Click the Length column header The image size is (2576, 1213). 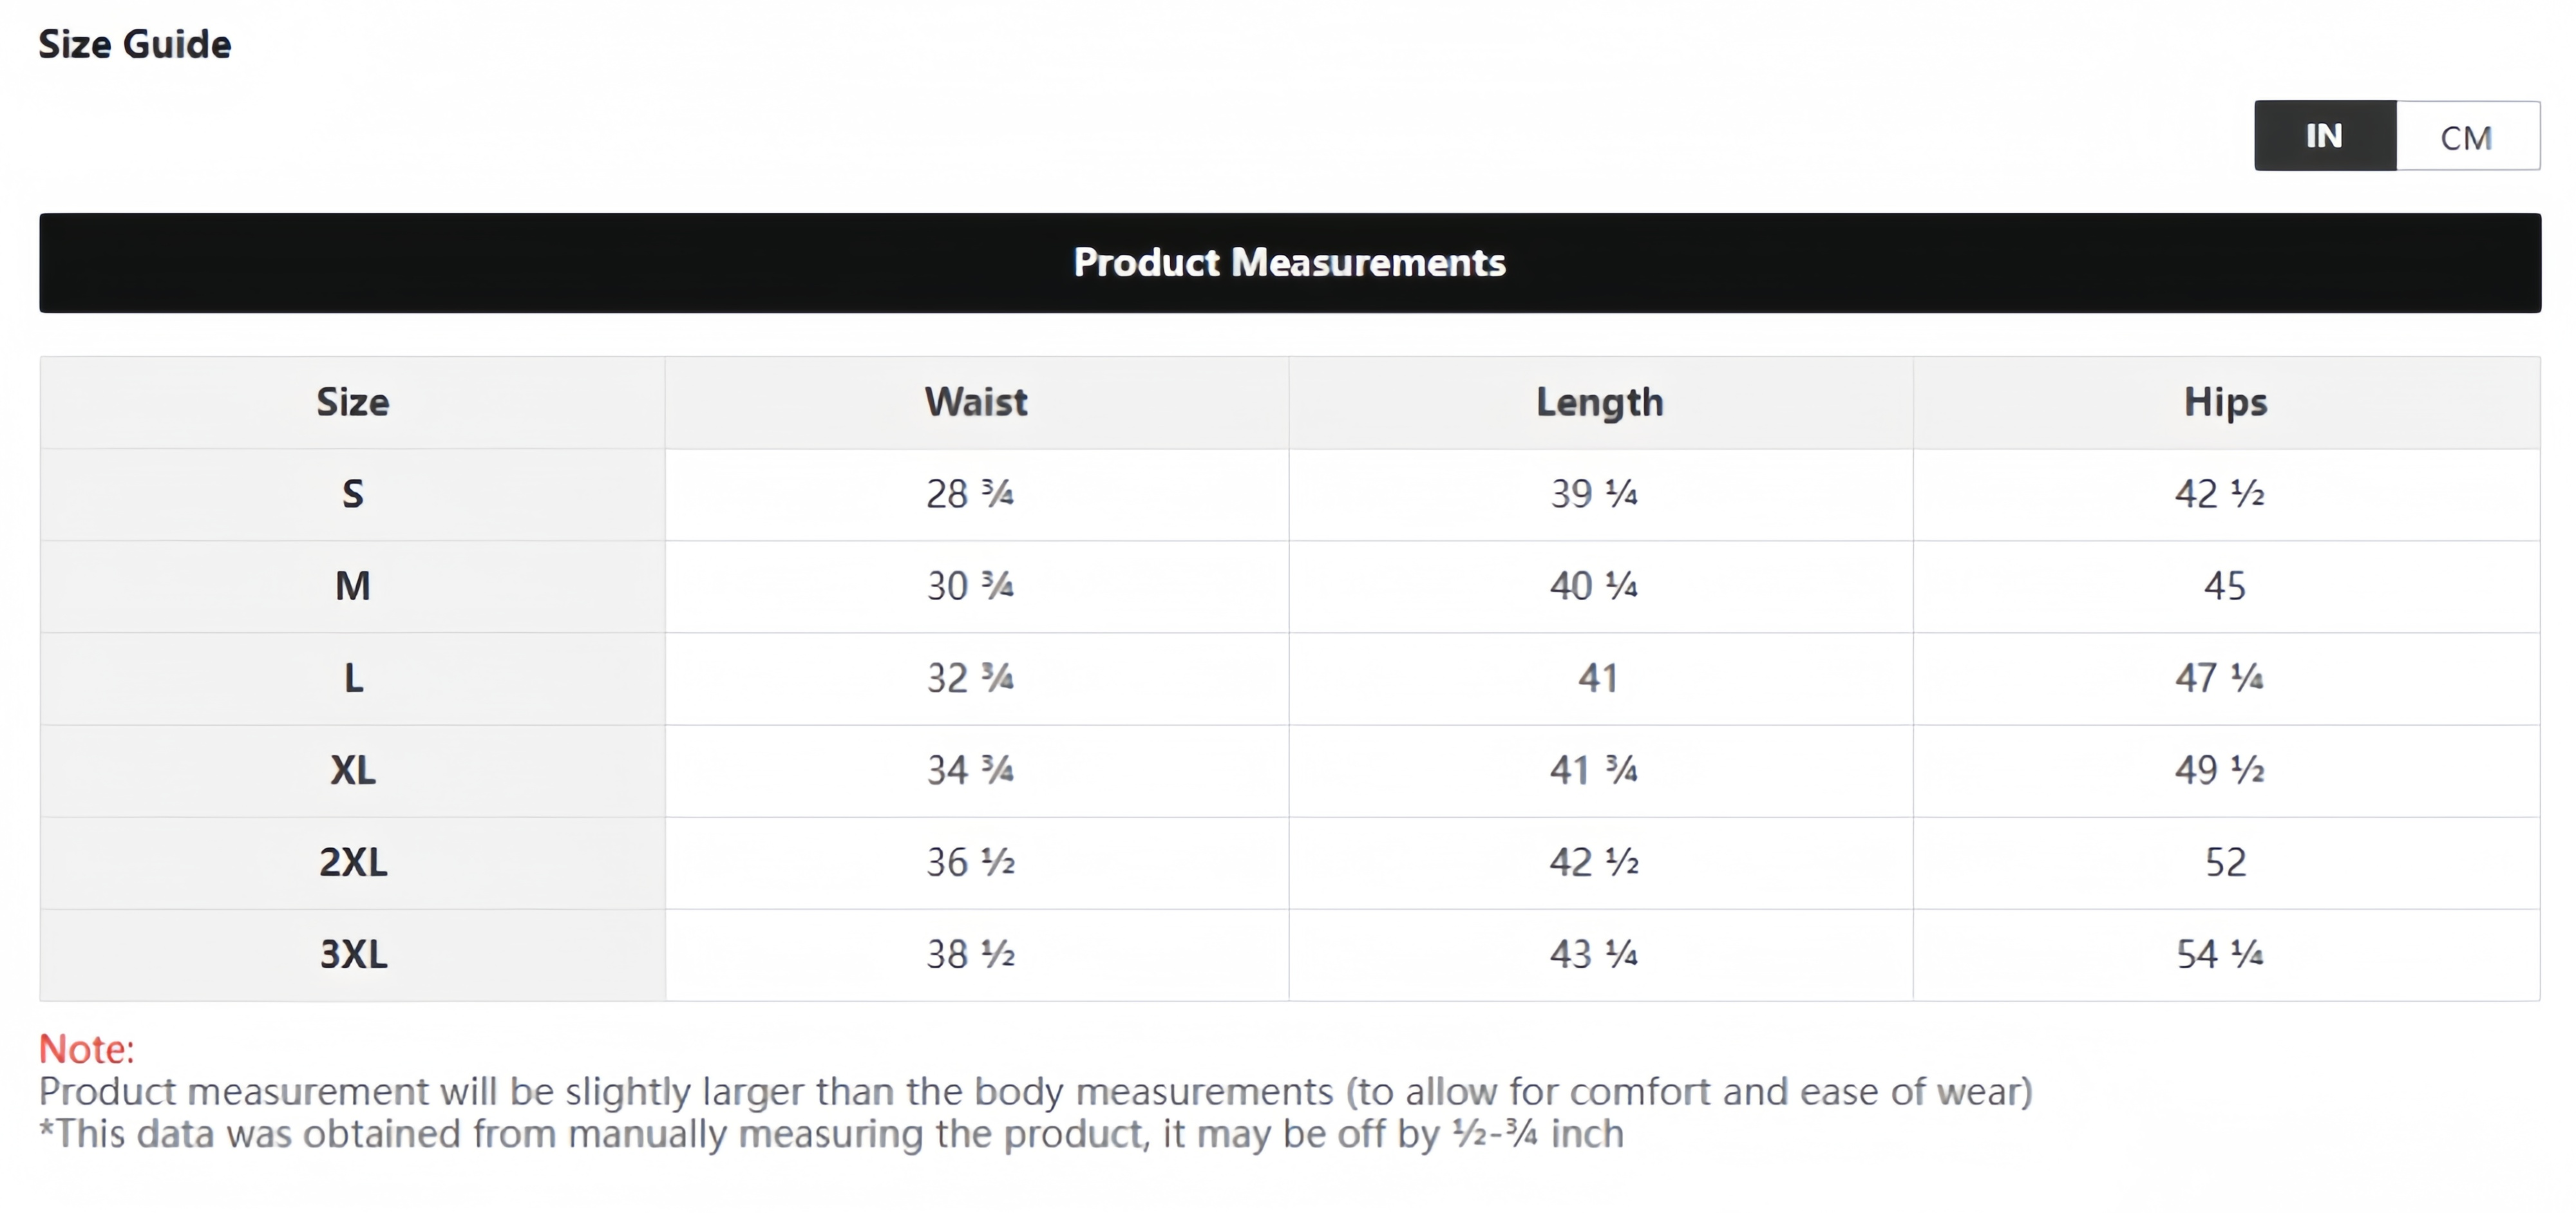tap(1600, 402)
